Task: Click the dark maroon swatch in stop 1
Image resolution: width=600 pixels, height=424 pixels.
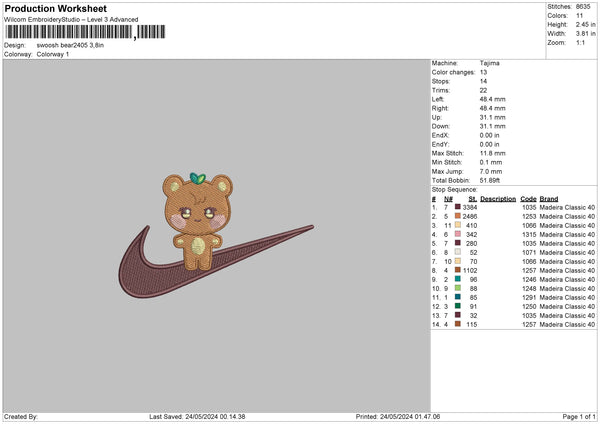Action: point(457,207)
